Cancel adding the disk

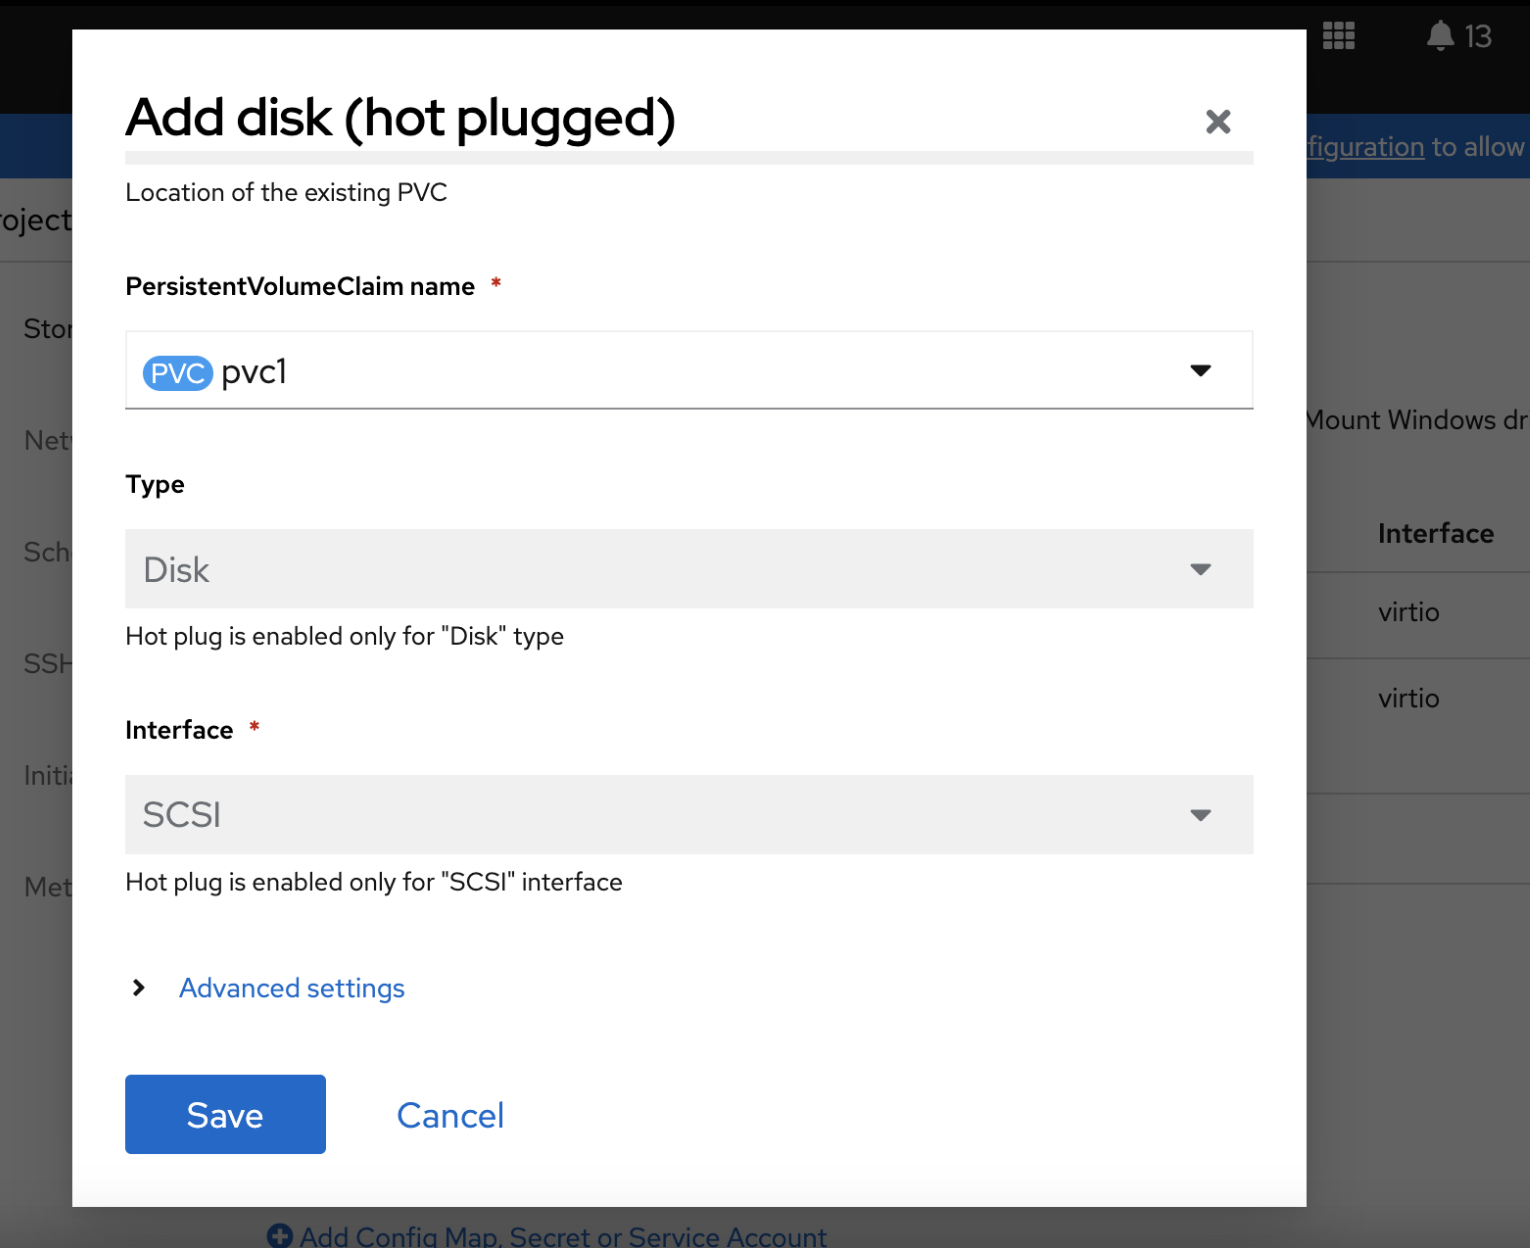tap(450, 1115)
